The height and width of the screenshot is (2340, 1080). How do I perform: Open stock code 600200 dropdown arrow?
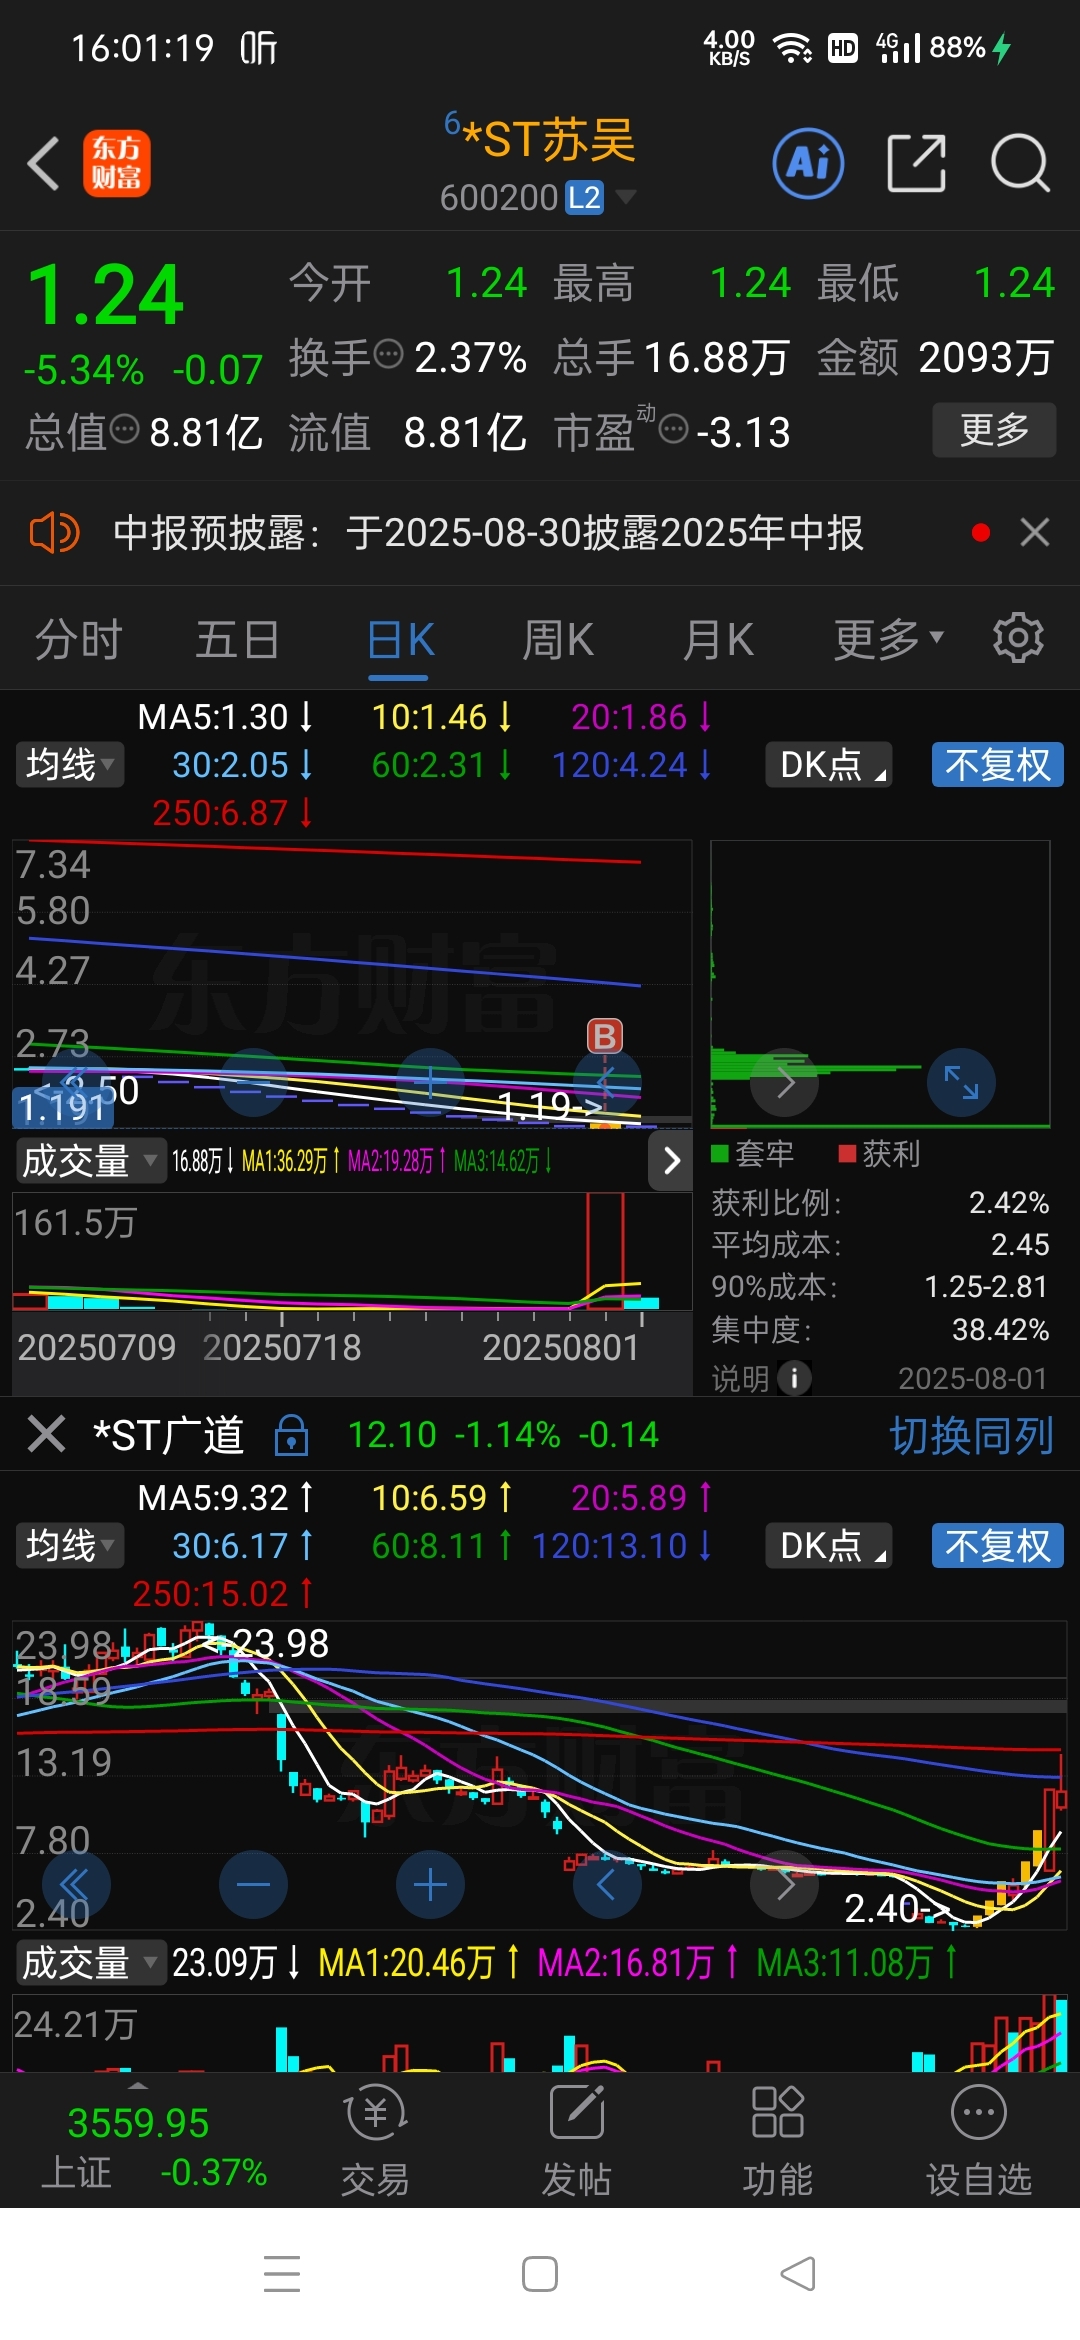click(x=626, y=197)
